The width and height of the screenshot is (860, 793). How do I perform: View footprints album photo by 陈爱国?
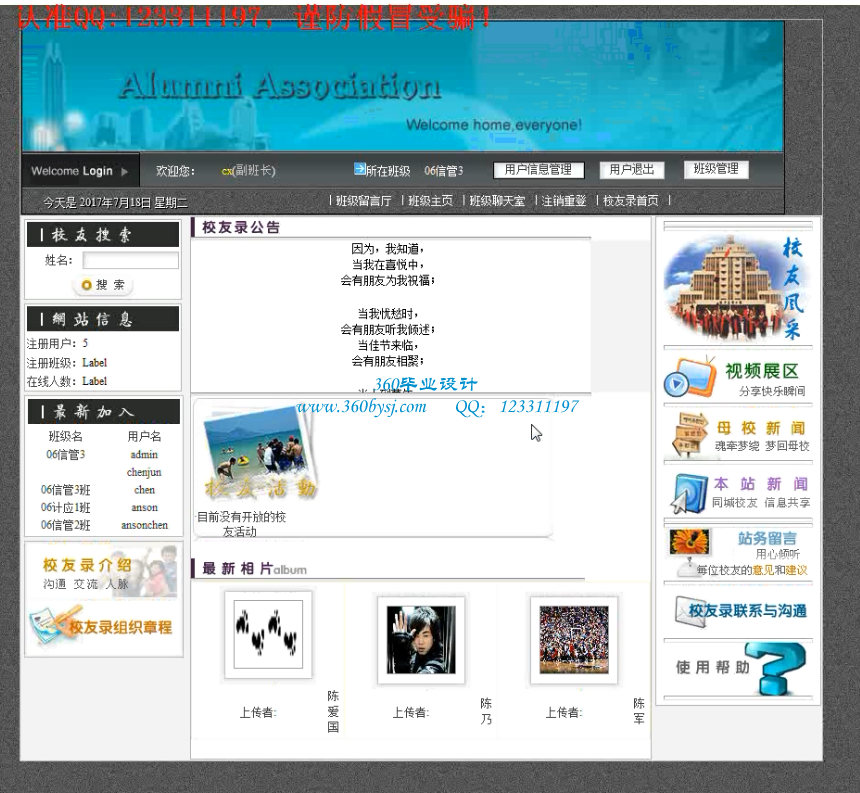coord(268,635)
